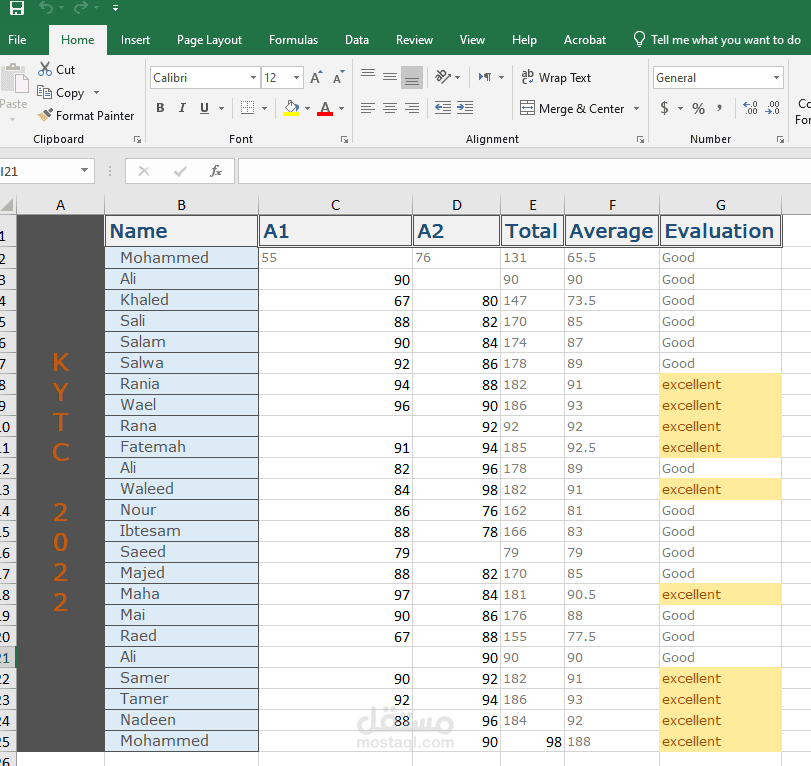Image resolution: width=811 pixels, height=766 pixels.
Task: Apply Accounting dollar number format
Action: pyautogui.click(x=665, y=108)
